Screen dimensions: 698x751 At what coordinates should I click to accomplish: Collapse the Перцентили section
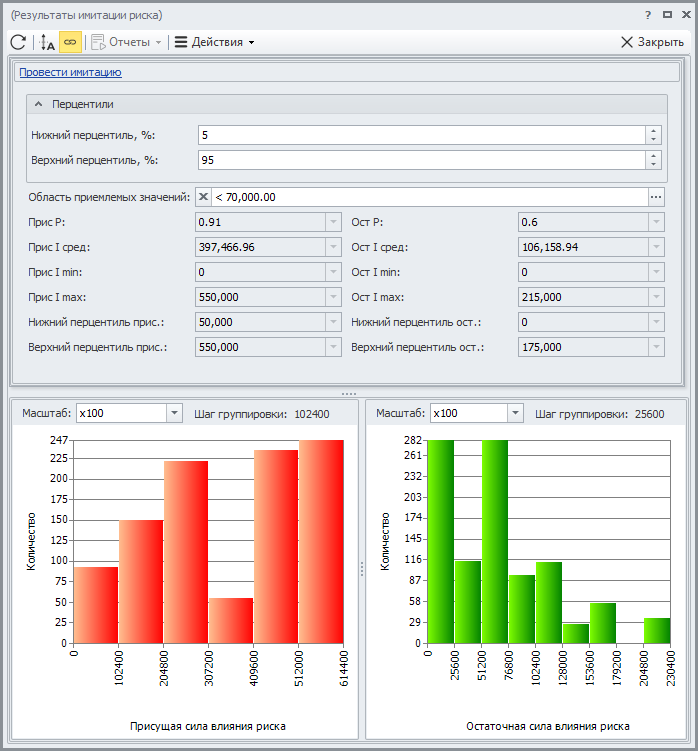point(39,104)
